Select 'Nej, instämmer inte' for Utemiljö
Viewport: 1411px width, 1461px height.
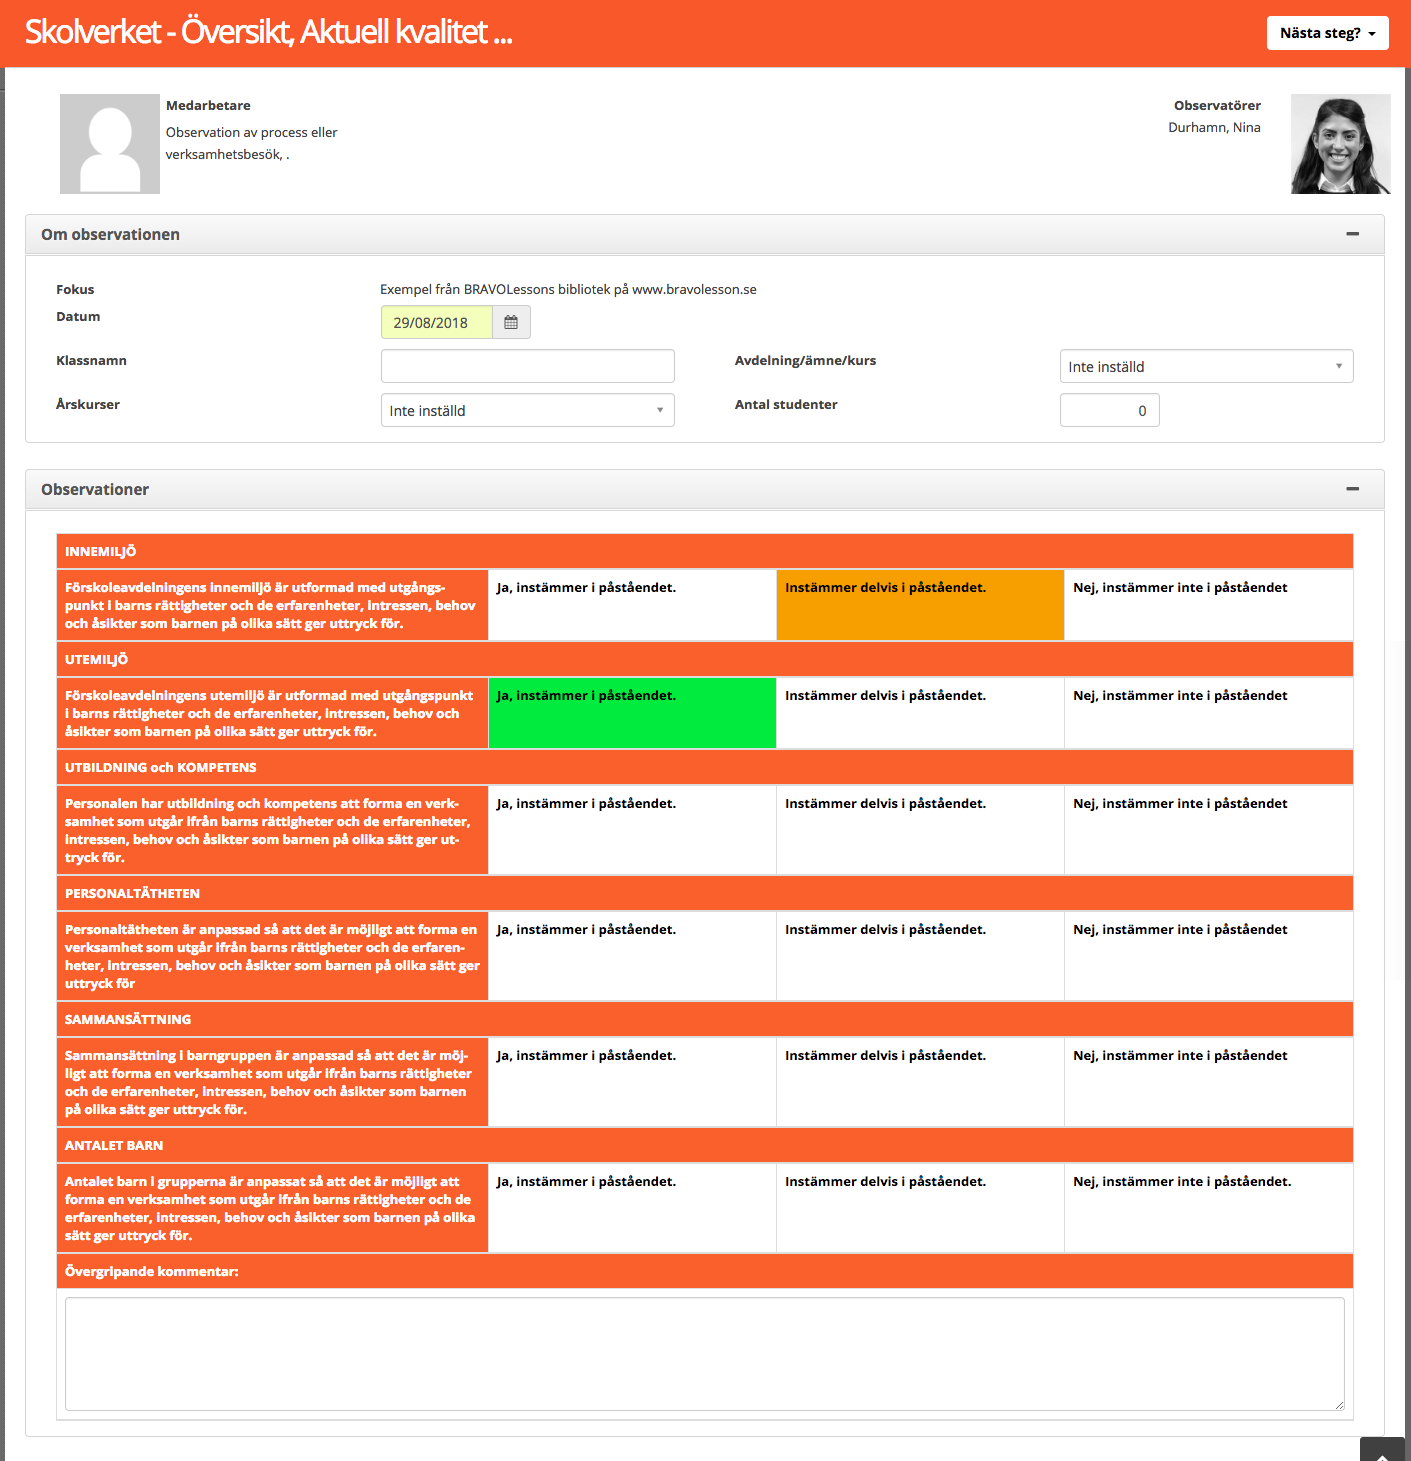1209,713
